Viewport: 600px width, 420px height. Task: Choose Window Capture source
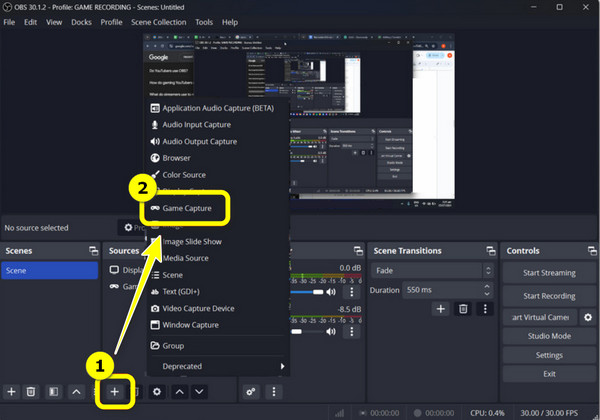pos(217,325)
